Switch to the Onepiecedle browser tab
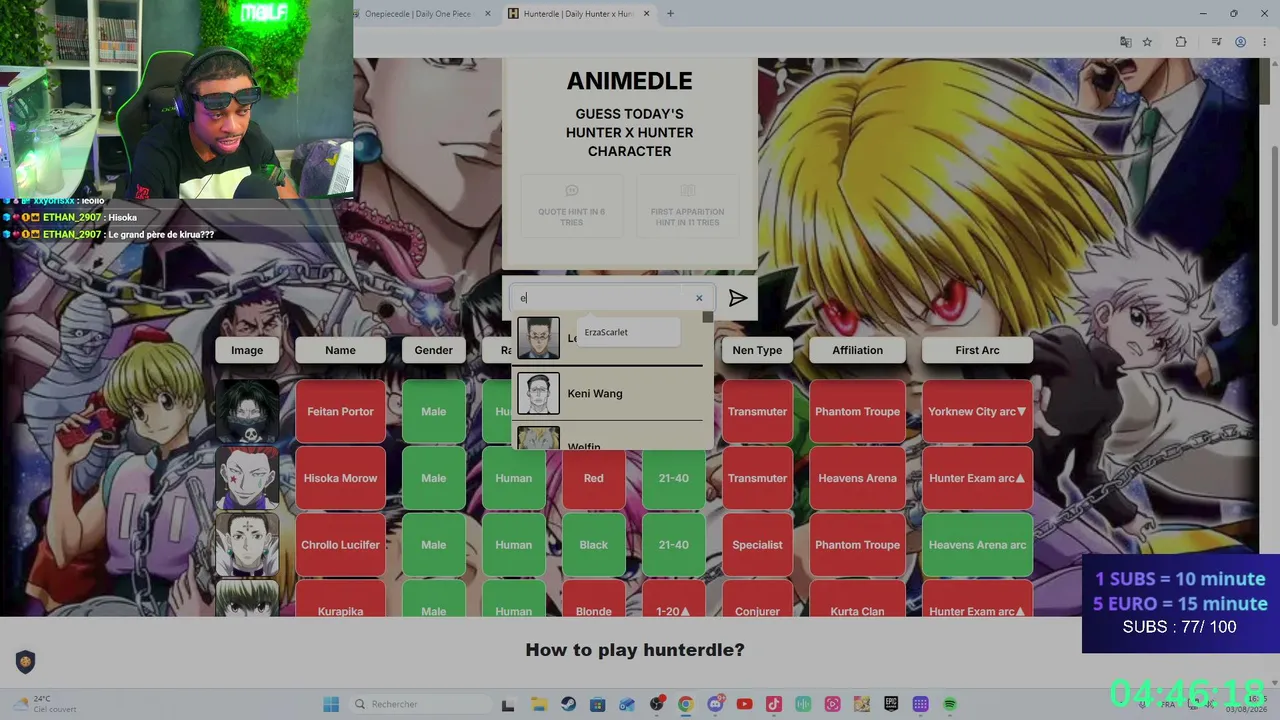This screenshot has height=720, width=1280. click(418, 14)
